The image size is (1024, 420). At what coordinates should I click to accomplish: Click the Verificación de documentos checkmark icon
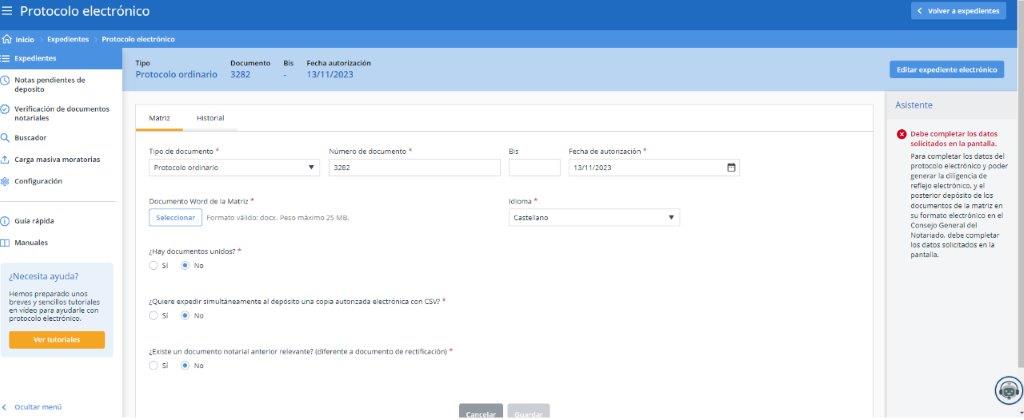point(6,109)
